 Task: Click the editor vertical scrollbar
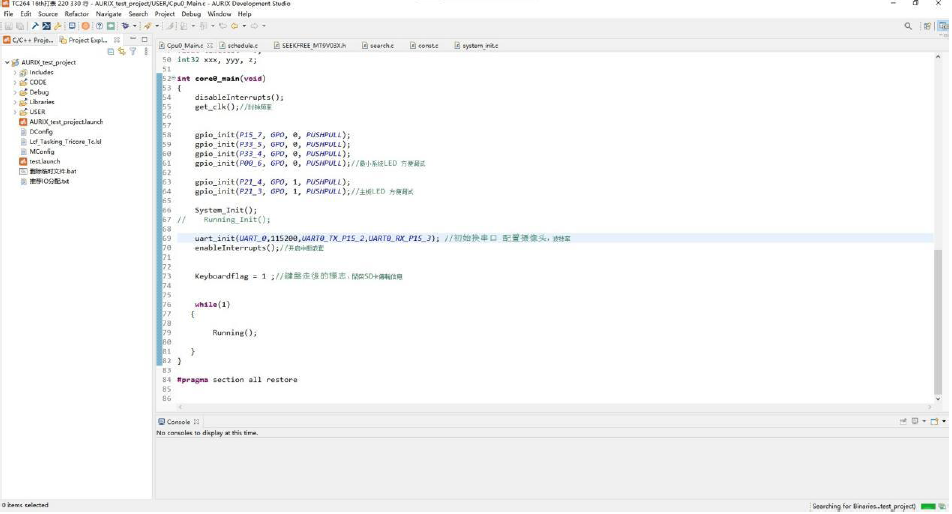[x=937, y=320]
